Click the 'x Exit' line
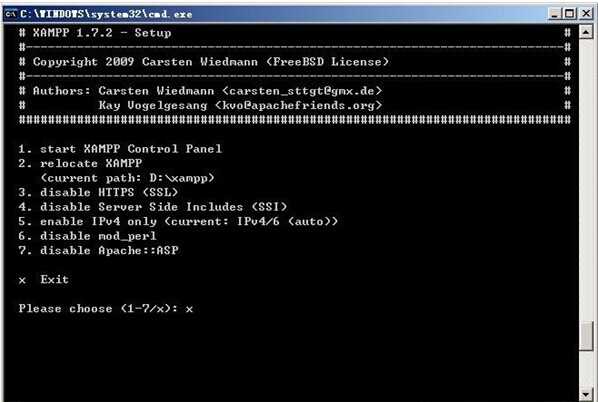This screenshot has height=402, width=598. [44, 280]
